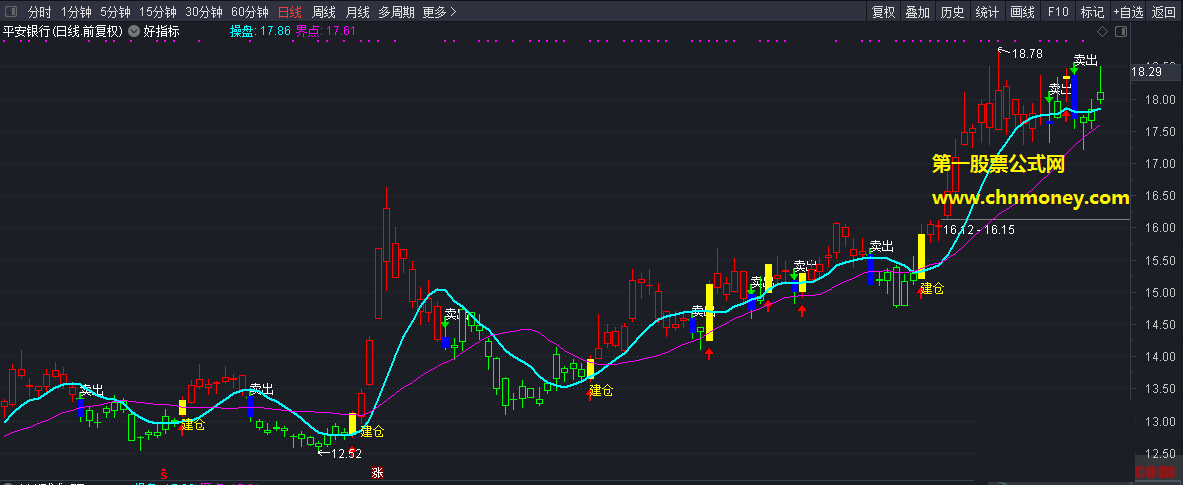Click the 复权 button
This screenshot has width=1183, height=485.
coord(883,12)
